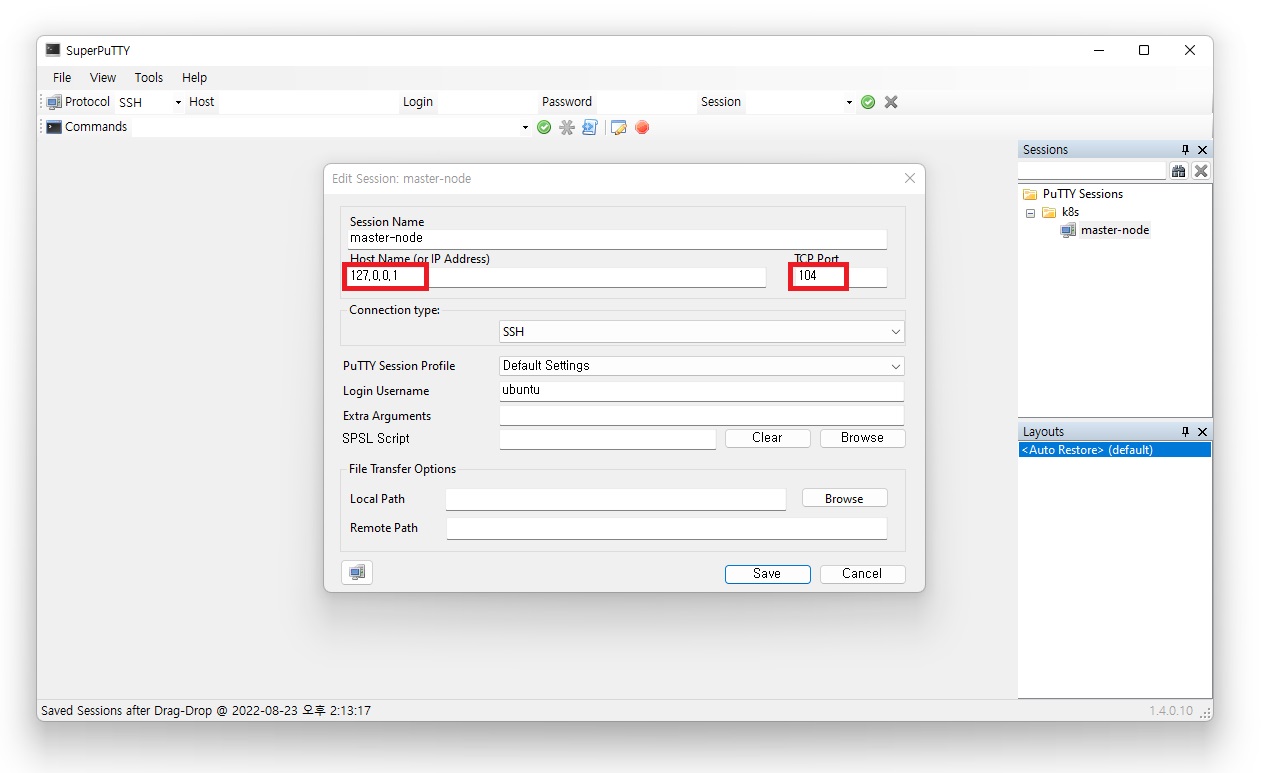Click the Clear button next to SPSL Script
This screenshot has height=773, width=1261.
pos(767,438)
